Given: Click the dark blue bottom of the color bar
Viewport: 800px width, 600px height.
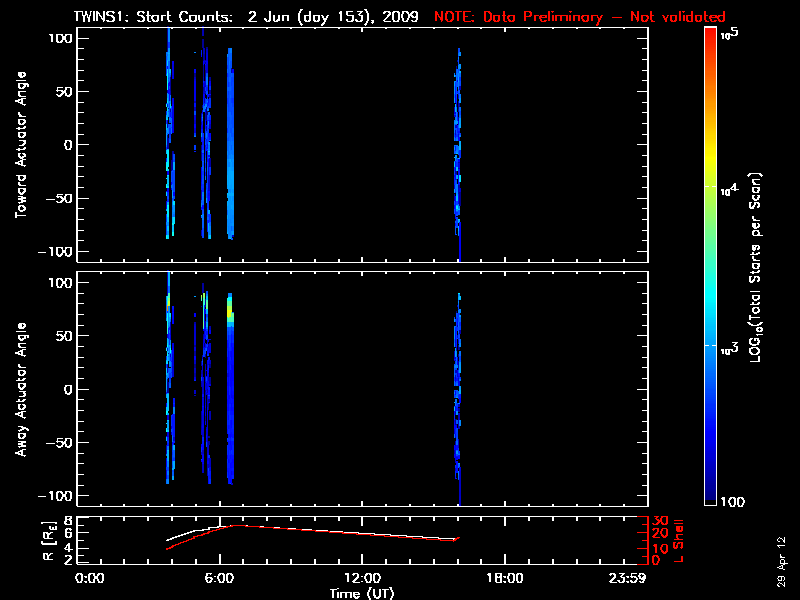Looking at the screenshot, I should (711, 495).
